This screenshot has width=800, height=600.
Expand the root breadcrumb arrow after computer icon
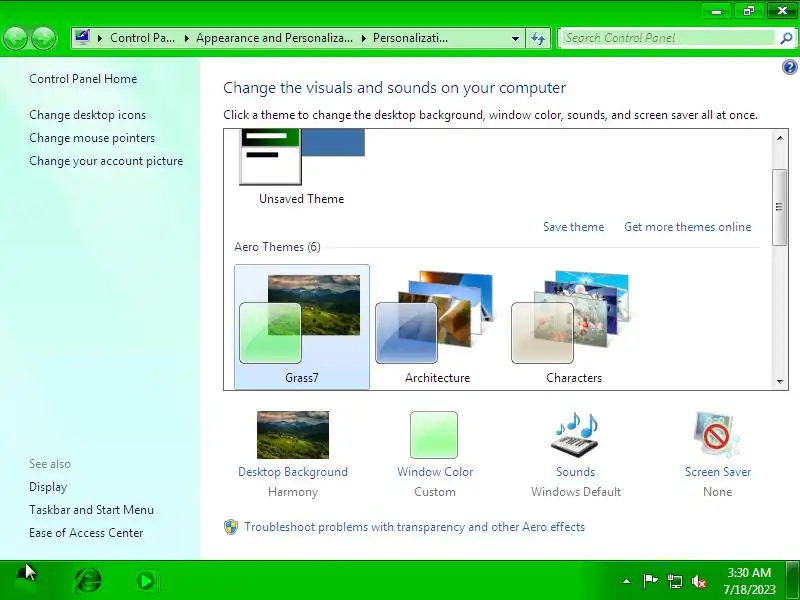click(99, 38)
